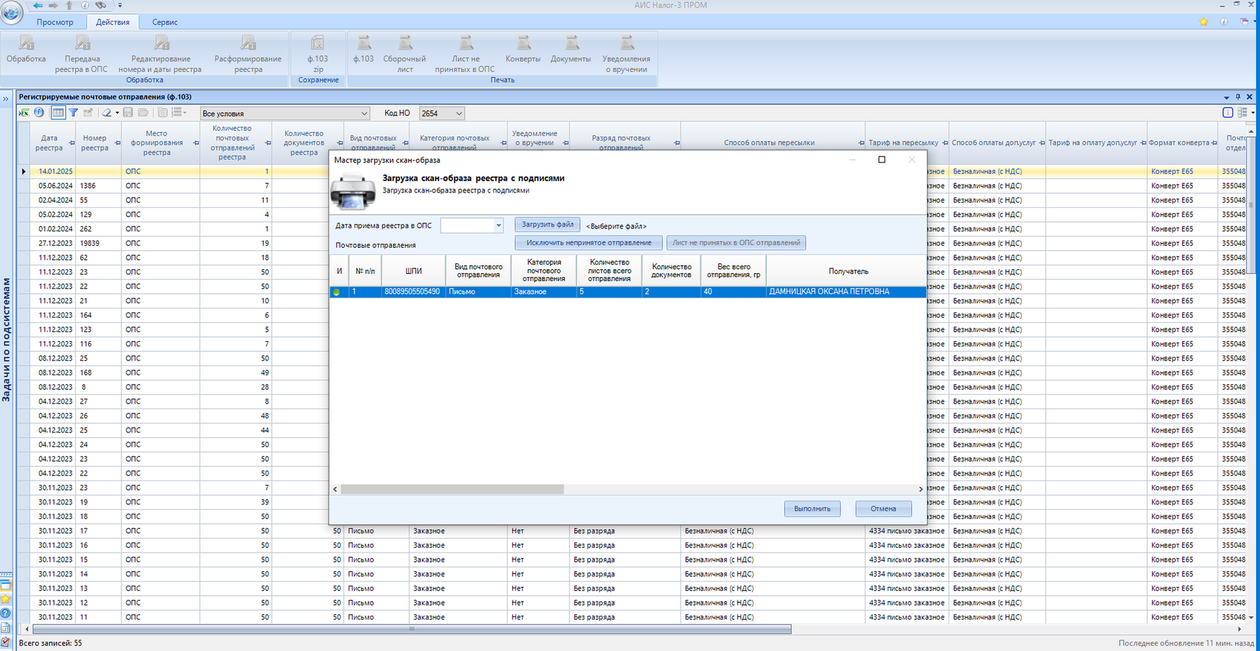Click the Выполнить button

812,508
